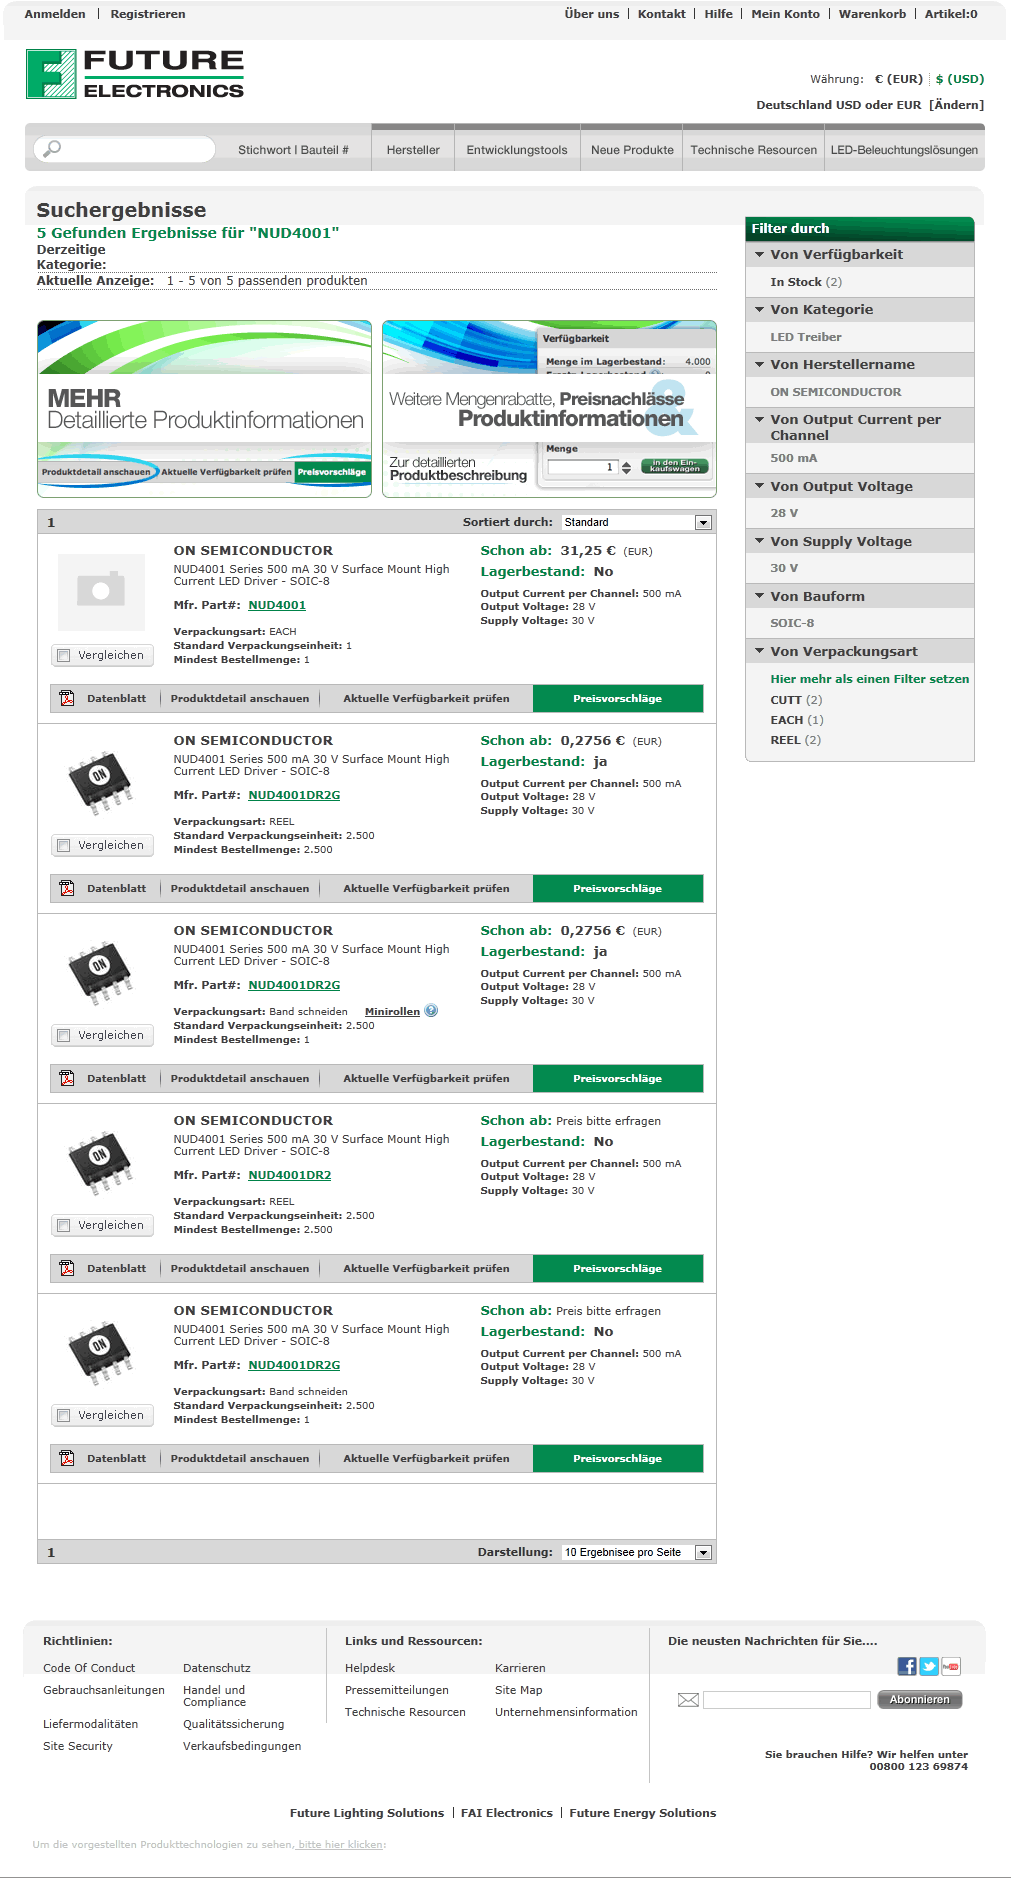Screen dimensions: 1011x1879
Task: Open Produktdetail anschauen for NUD4001
Action: pyautogui.click(x=240, y=698)
